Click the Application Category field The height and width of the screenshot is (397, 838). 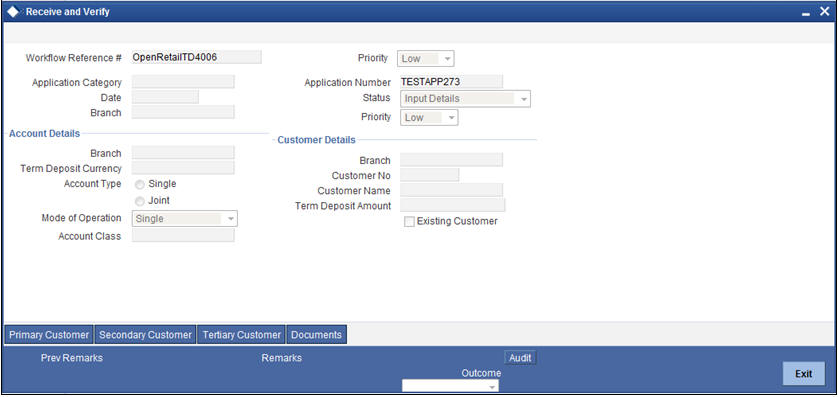[x=183, y=82]
